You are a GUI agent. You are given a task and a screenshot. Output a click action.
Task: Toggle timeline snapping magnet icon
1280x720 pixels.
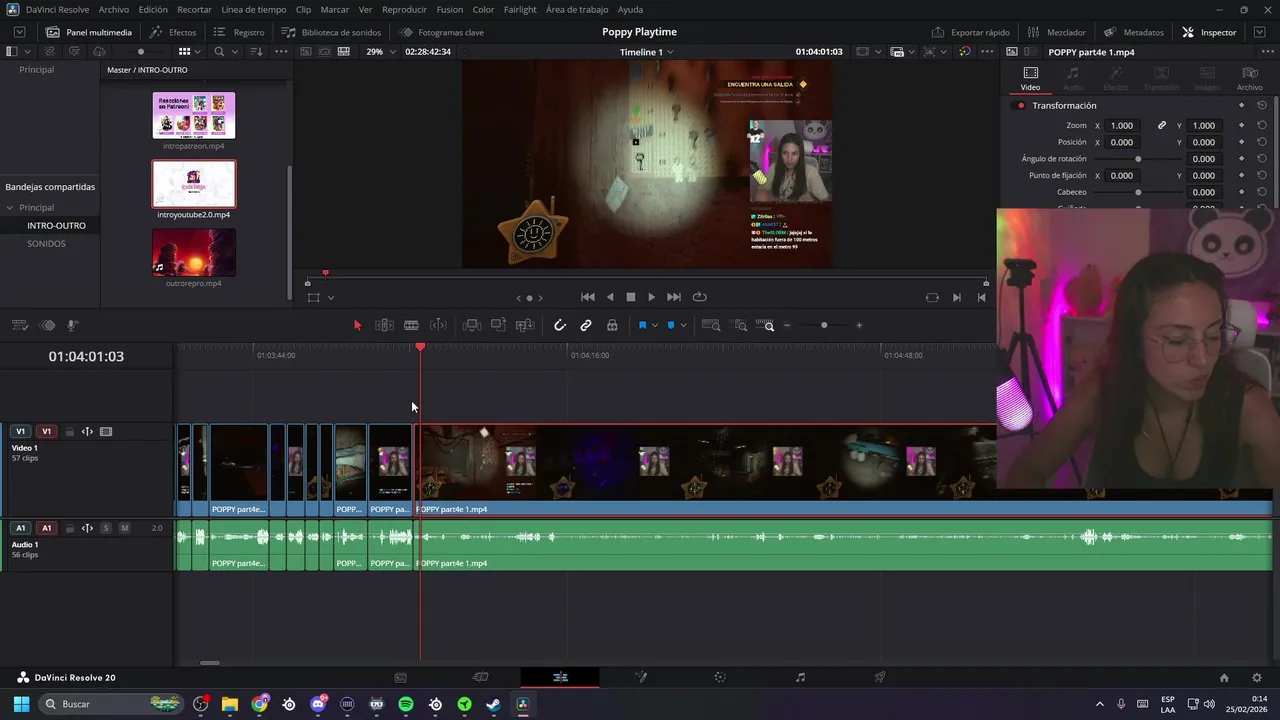click(560, 325)
